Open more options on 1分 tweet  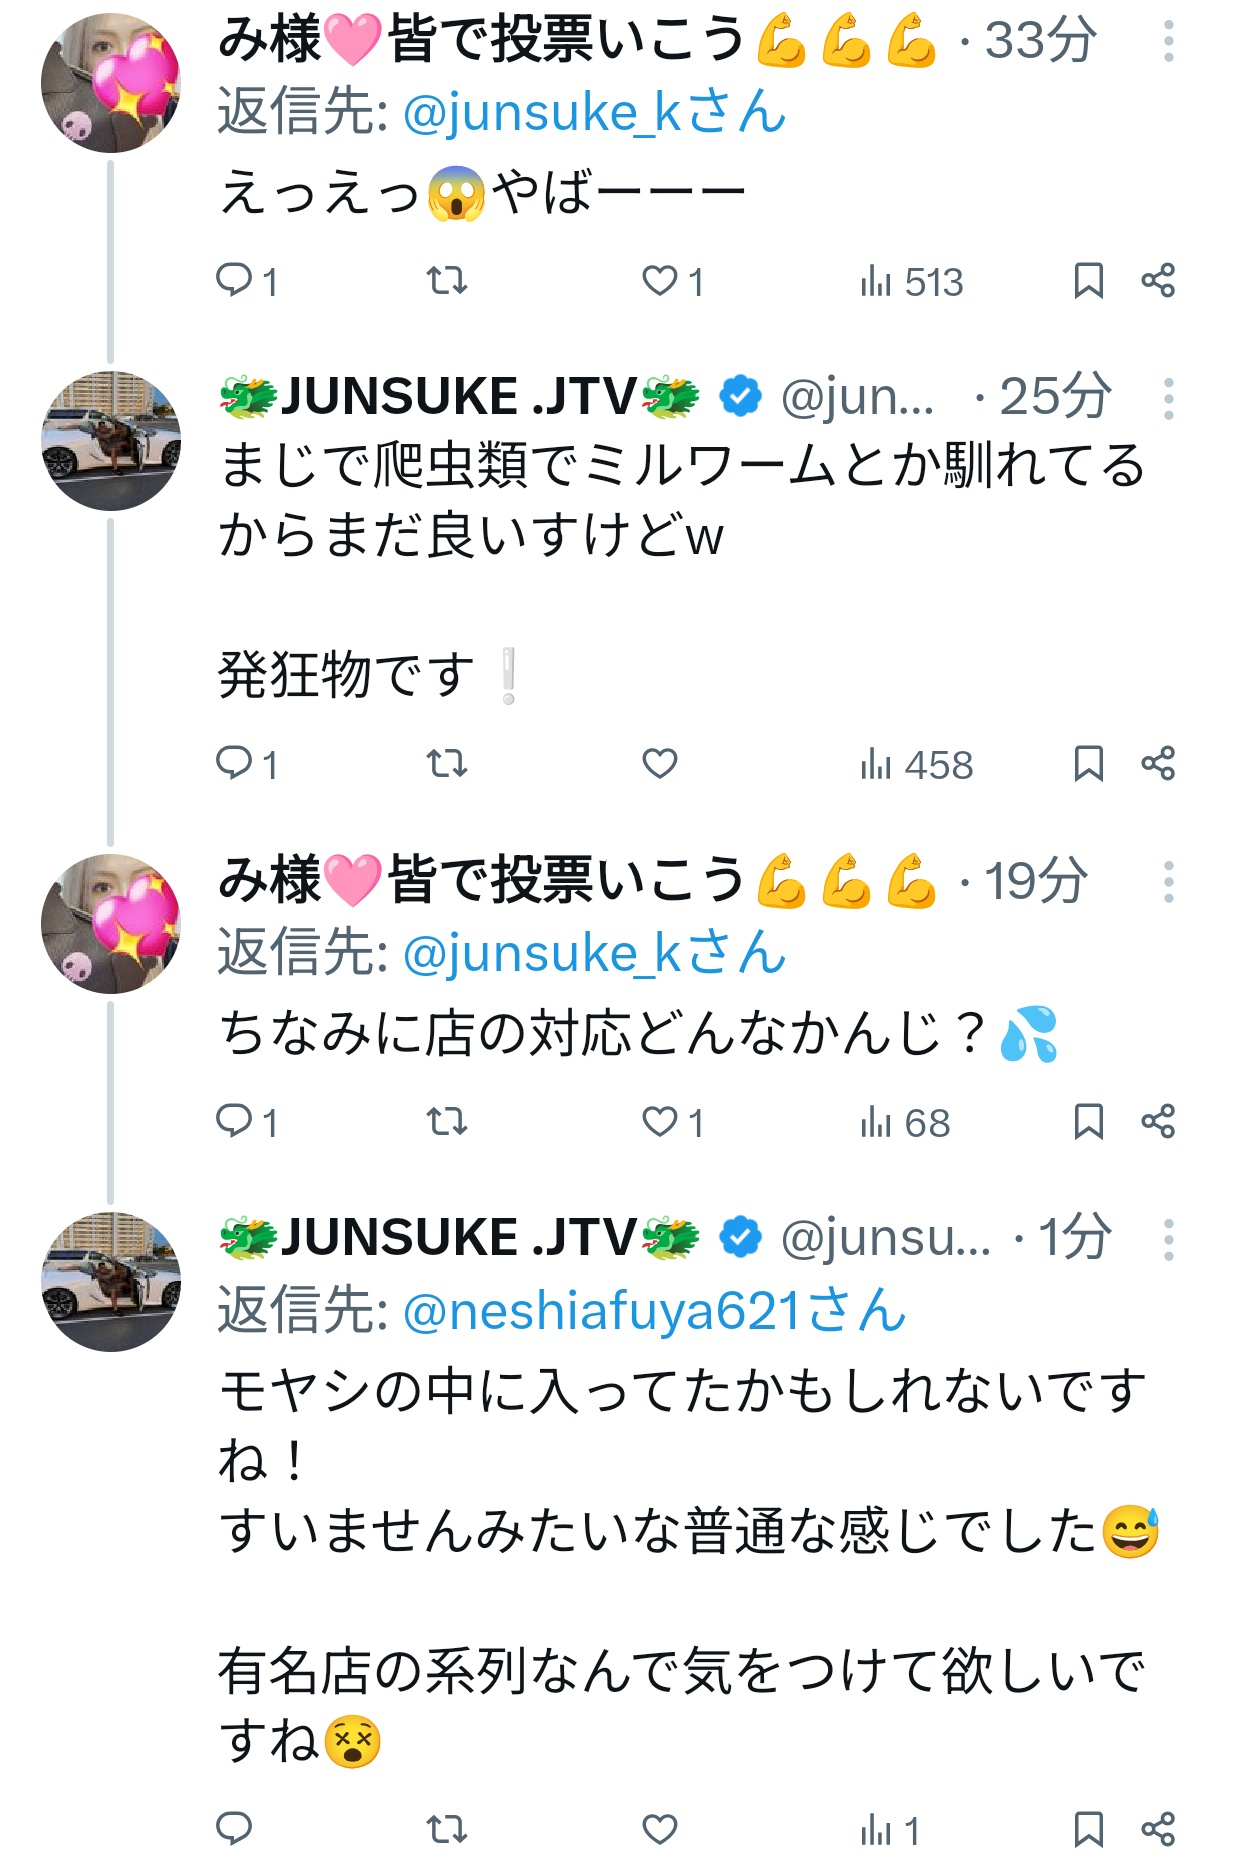click(1168, 1240)
